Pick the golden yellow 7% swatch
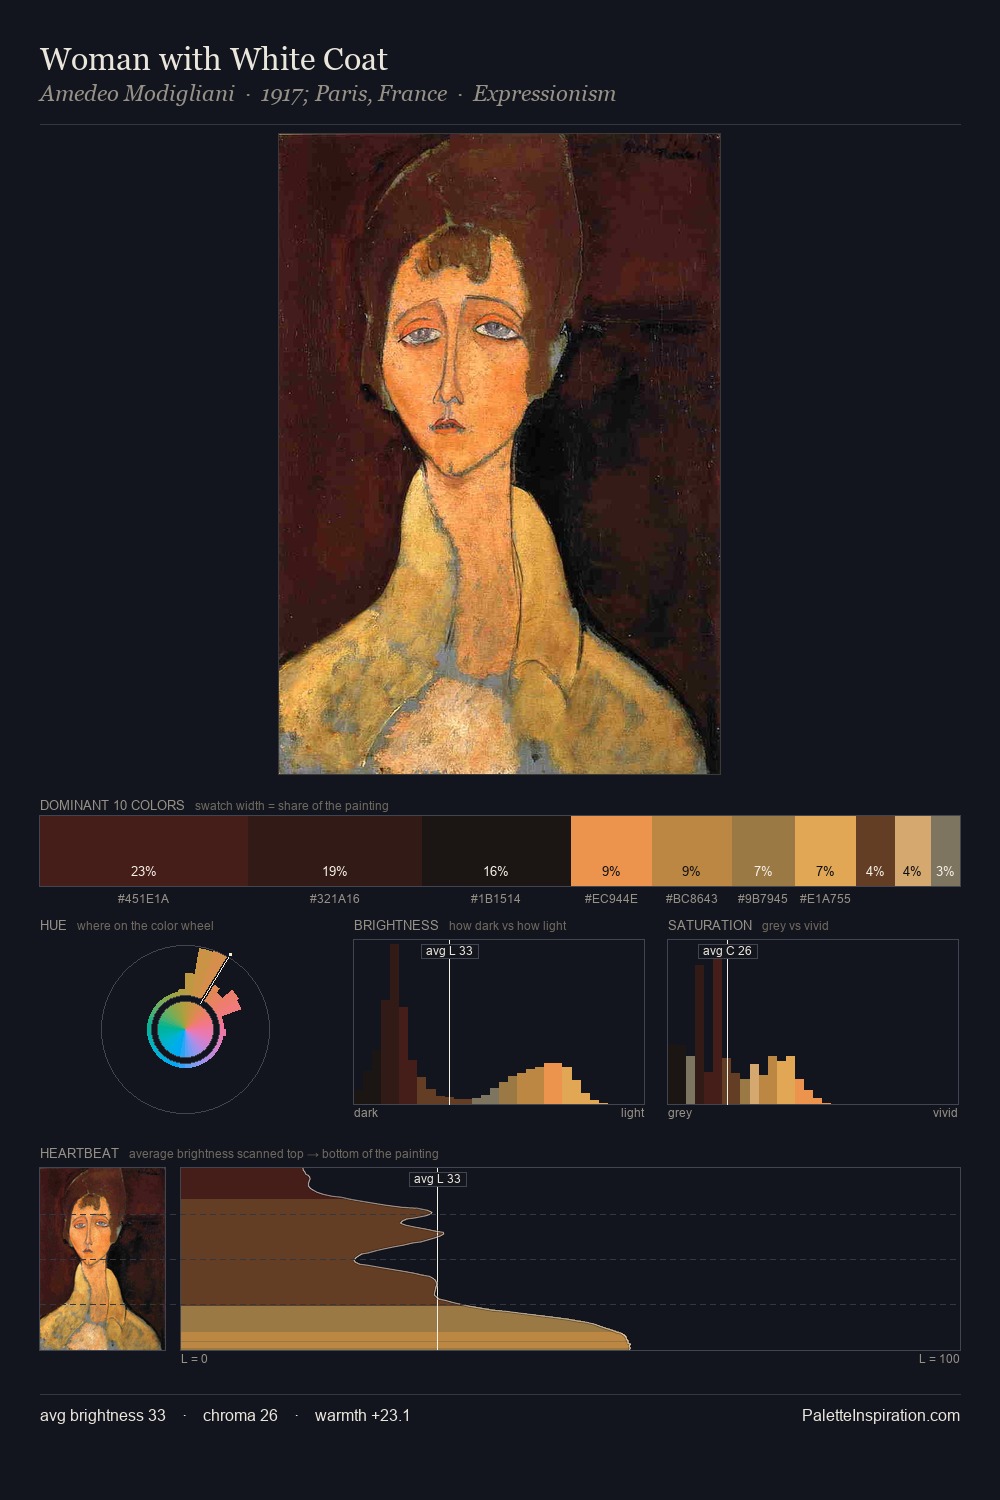This screenshot has height=1500, width=1000. 825,851
